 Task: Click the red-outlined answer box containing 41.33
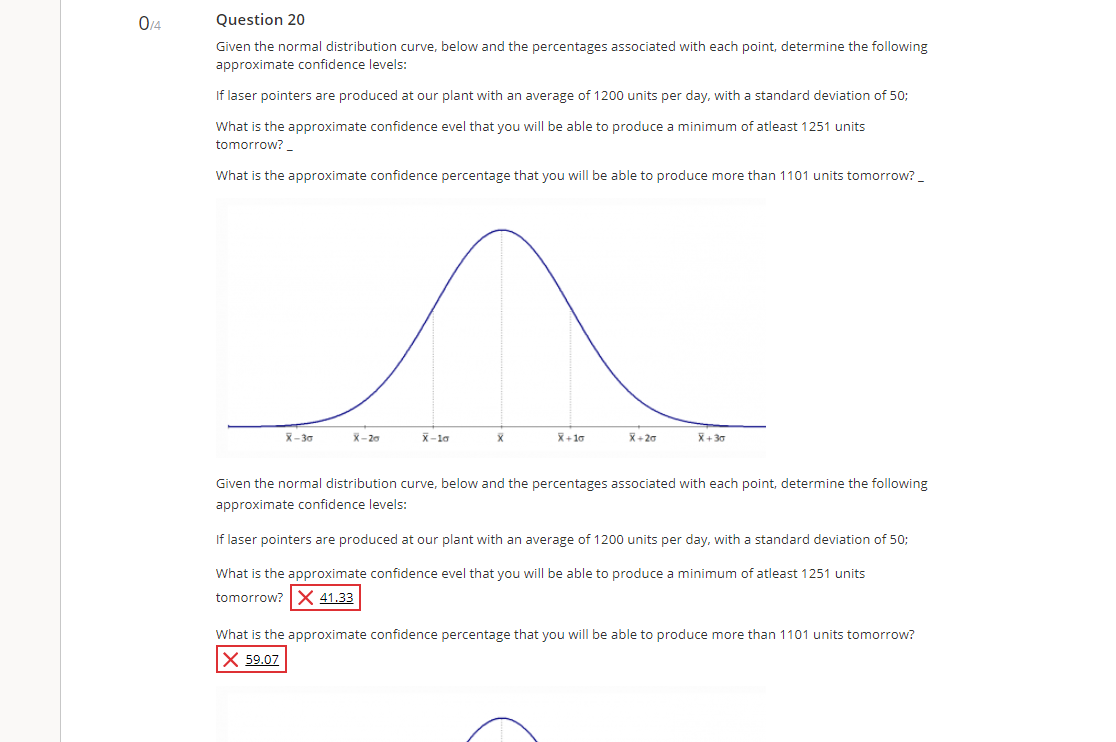[325, 596]
